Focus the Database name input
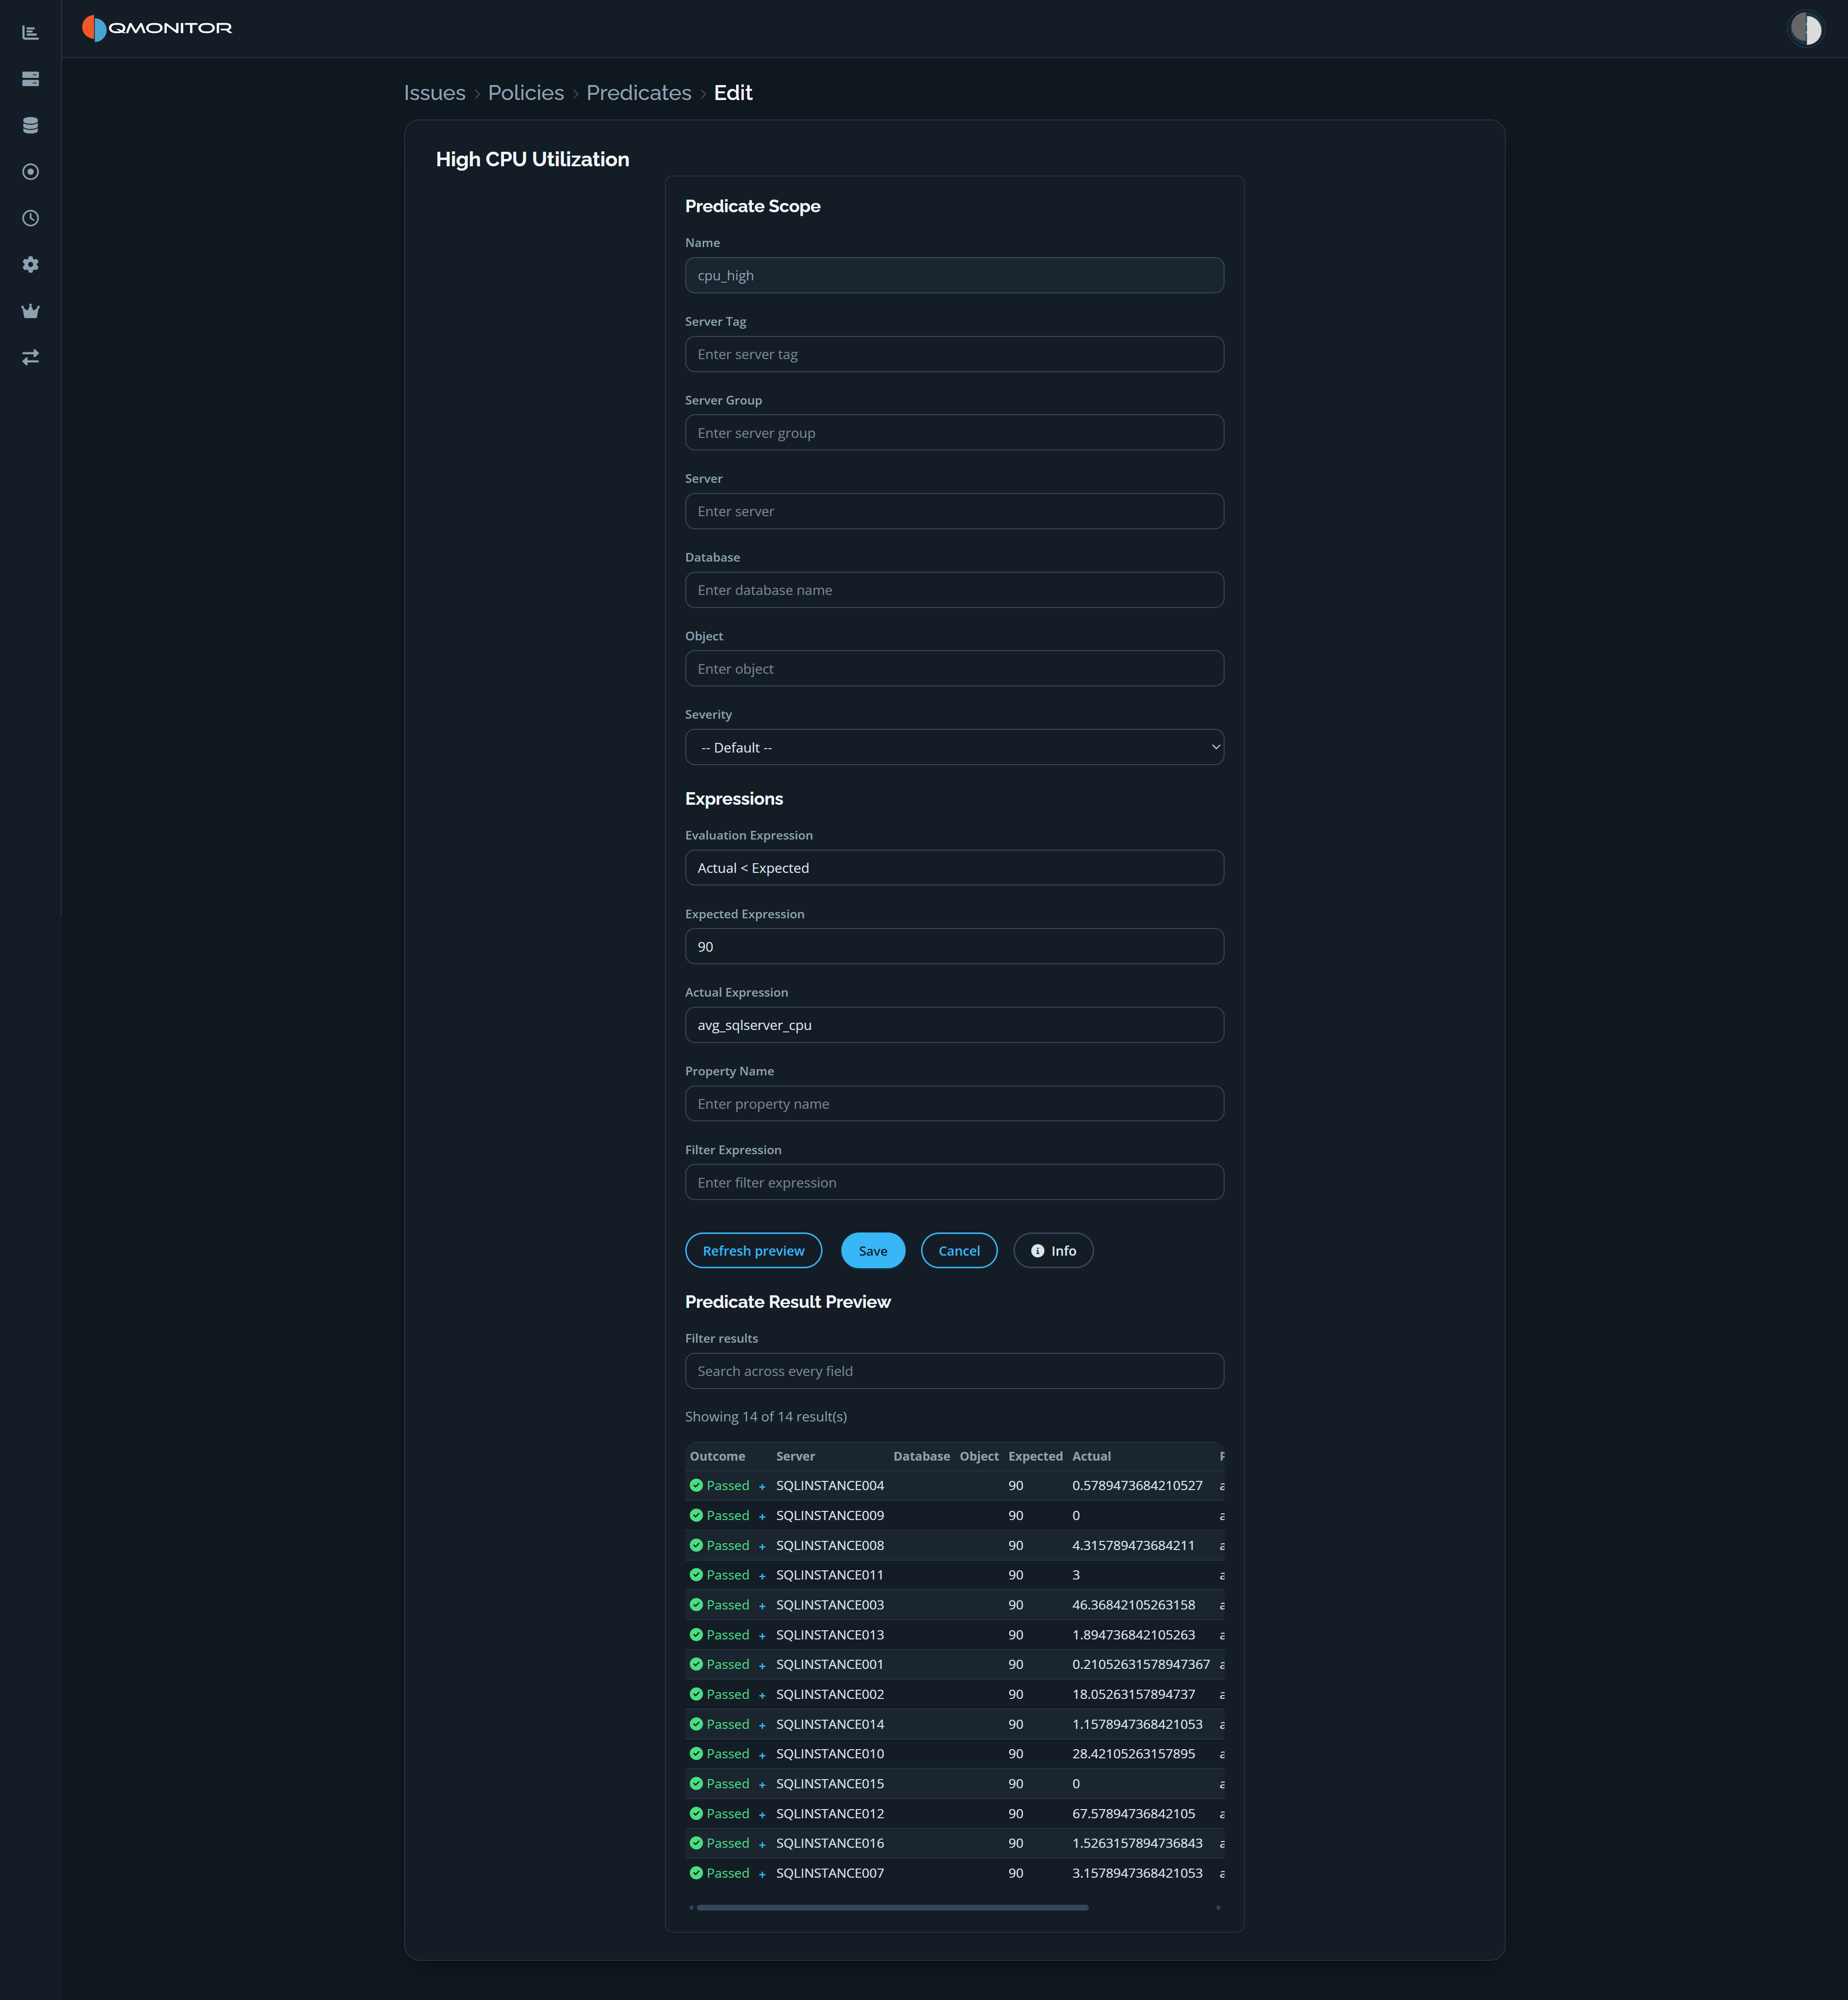1848x2000 pixels. [954, 590]
